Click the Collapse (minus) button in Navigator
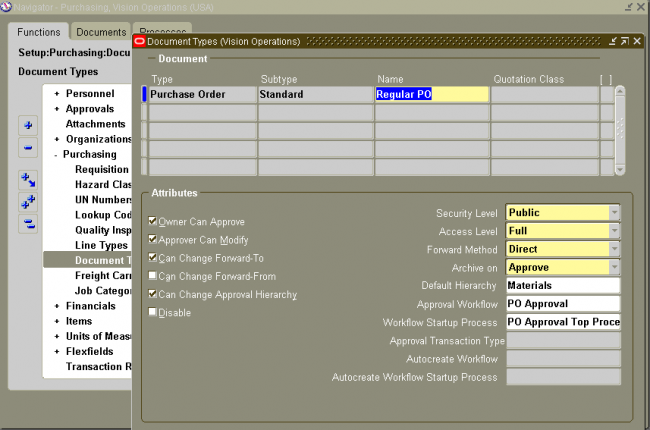The height and width of the screenshot is (430, 650). pos(28,147)
